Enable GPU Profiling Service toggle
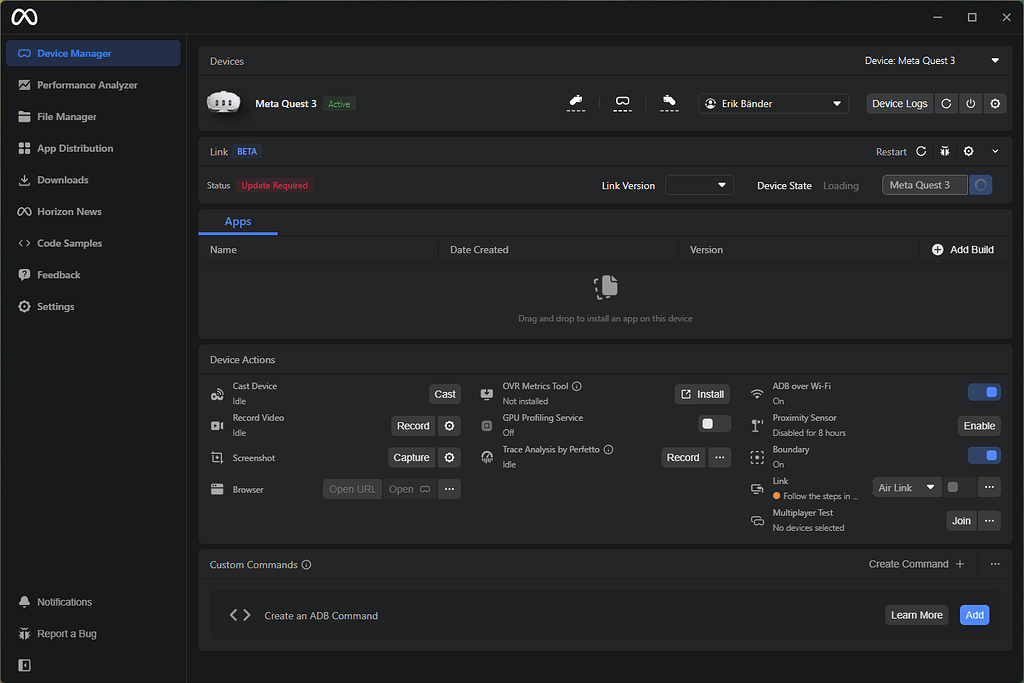The height and width of the screenshot is (683, 1024). click(x=714, y=424)
